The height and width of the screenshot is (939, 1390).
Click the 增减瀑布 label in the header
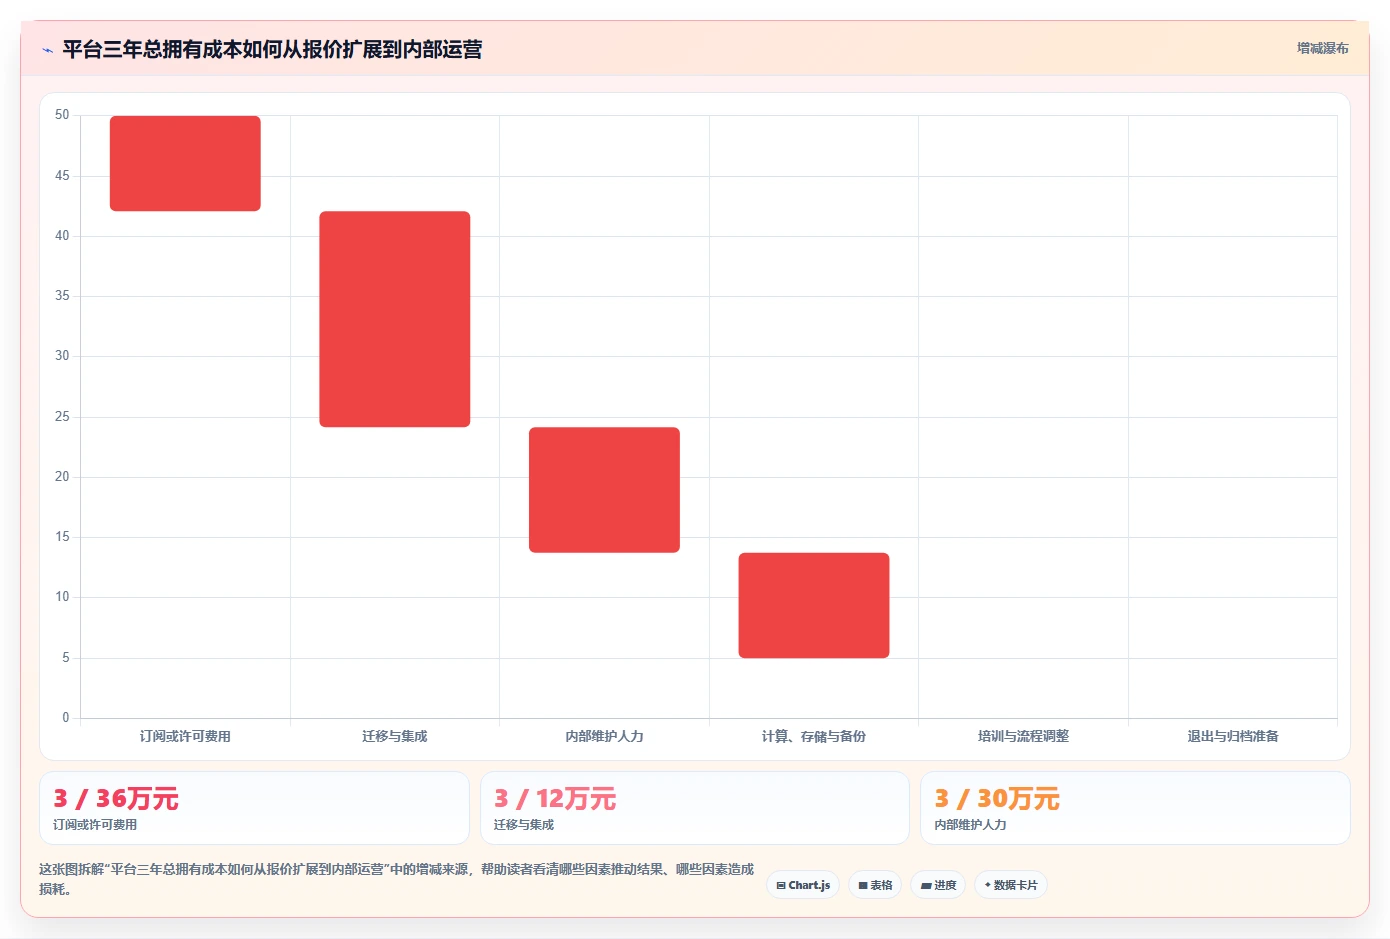pyautogui.click(x=1322, y=48)
